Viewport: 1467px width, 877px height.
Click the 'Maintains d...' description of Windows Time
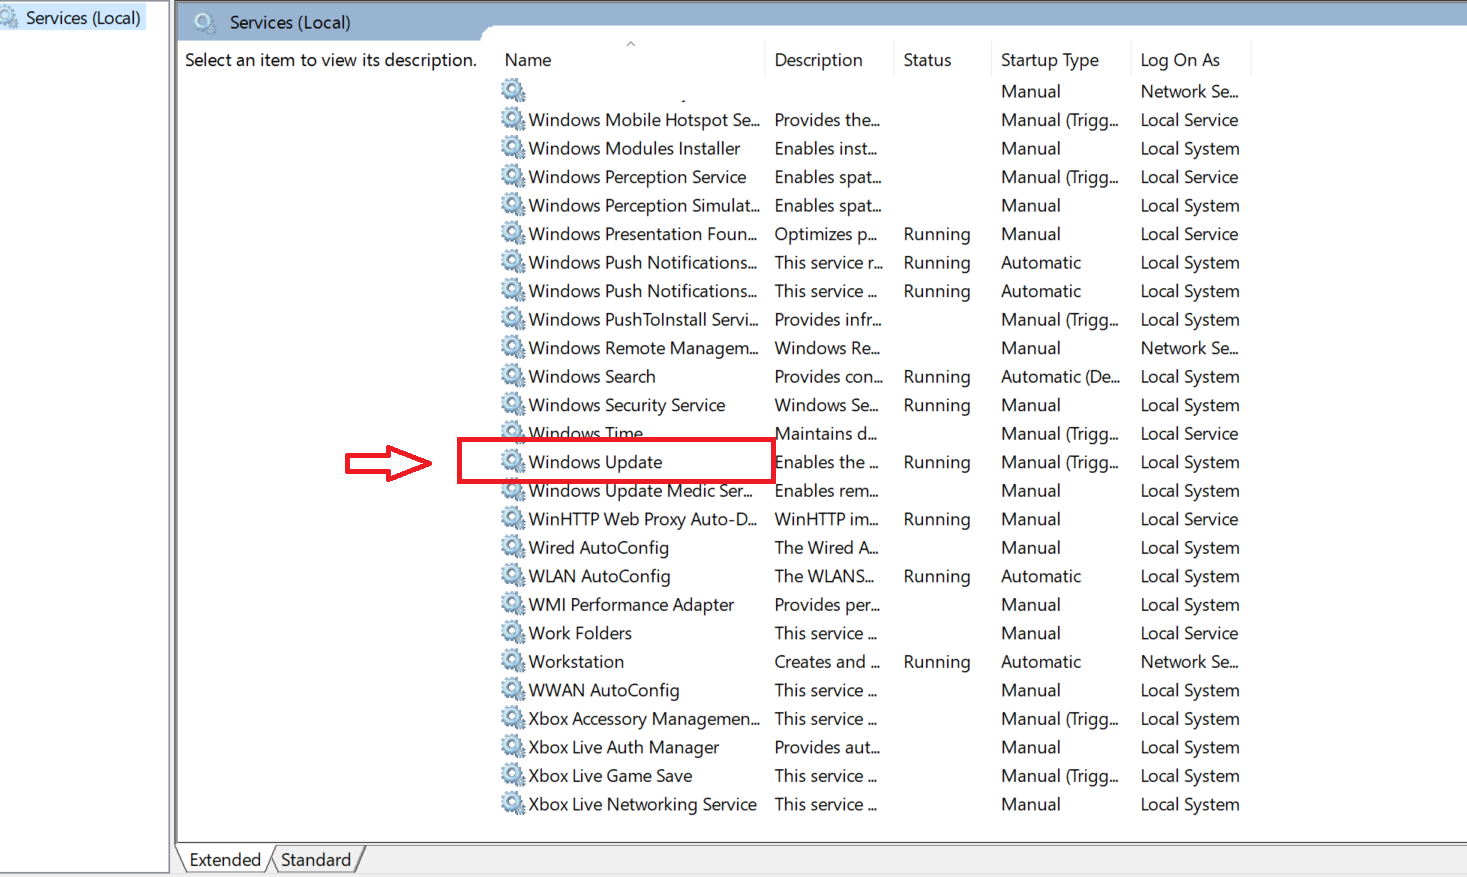[826, 434]
